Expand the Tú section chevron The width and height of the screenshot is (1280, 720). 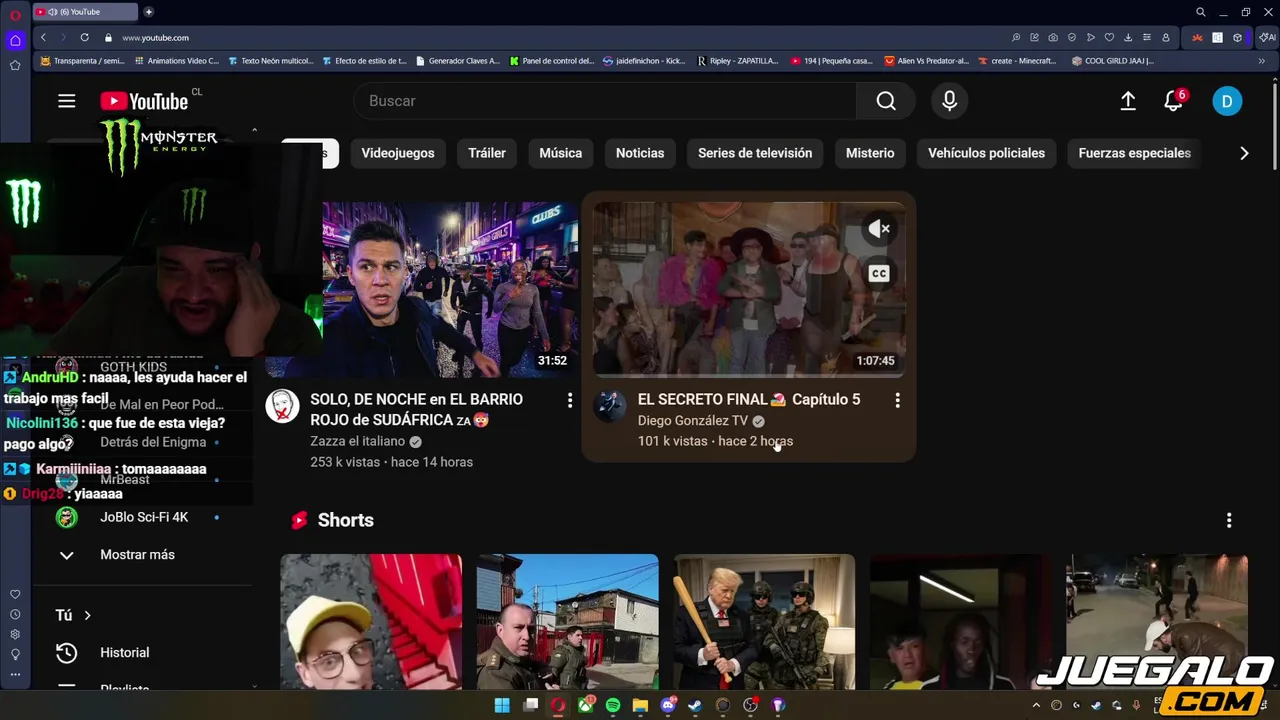[x=87, y=615]
